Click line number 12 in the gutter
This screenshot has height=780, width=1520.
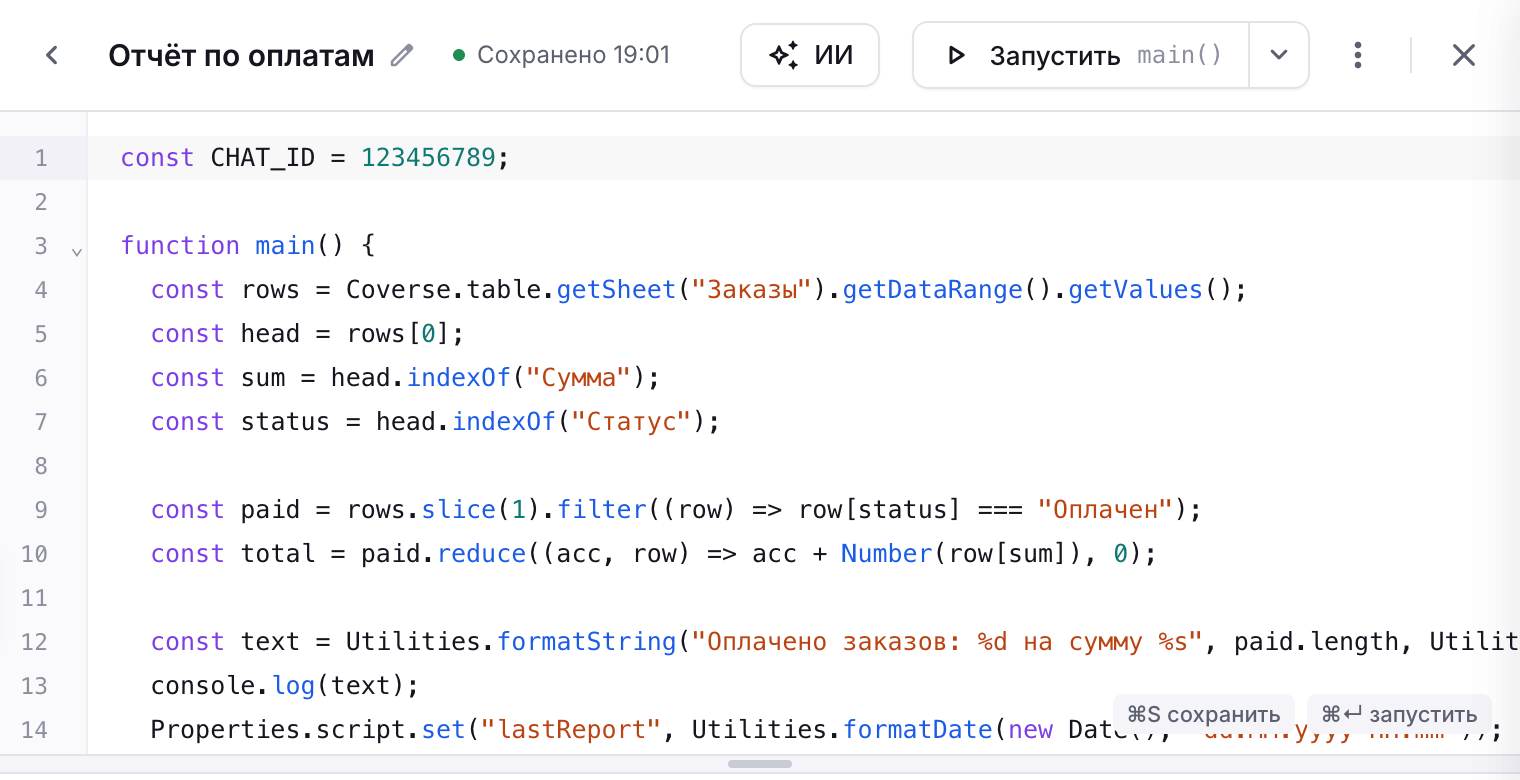(35, 642)
